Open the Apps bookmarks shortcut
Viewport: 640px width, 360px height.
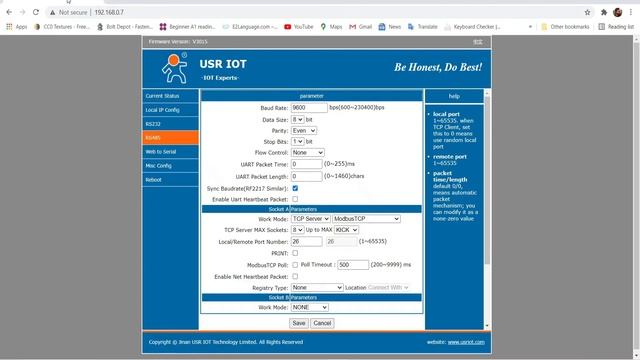click(16, 27)
